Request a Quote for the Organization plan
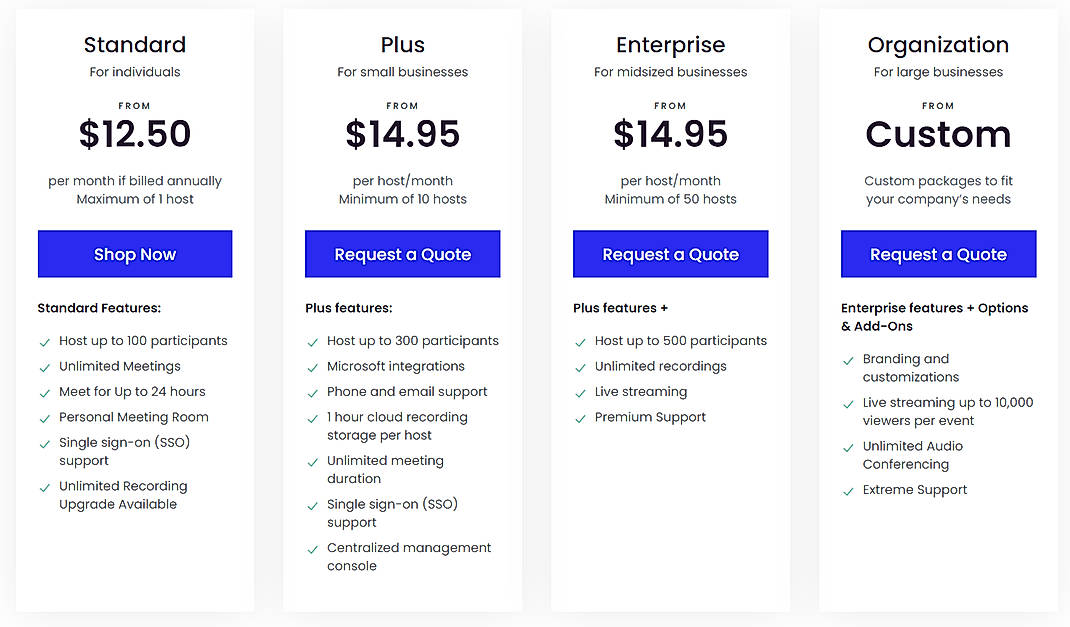The image size is (1070, 627). click(938, 254)
